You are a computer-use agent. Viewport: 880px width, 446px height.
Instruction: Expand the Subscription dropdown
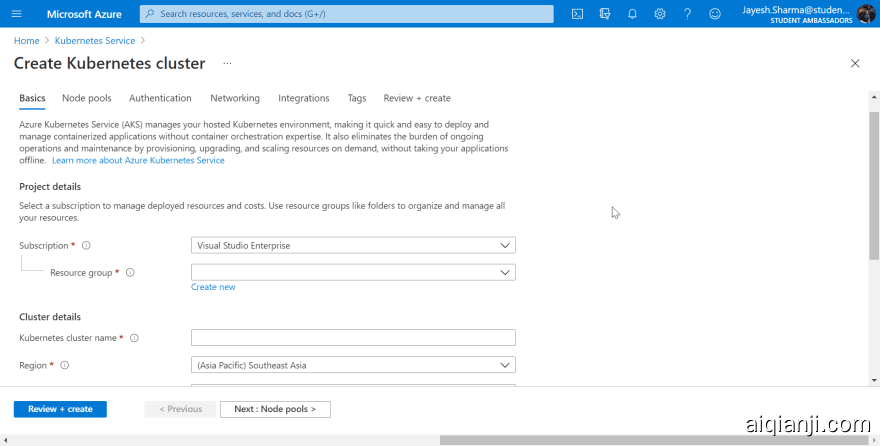pyautogui.click(x=353, y=245)
